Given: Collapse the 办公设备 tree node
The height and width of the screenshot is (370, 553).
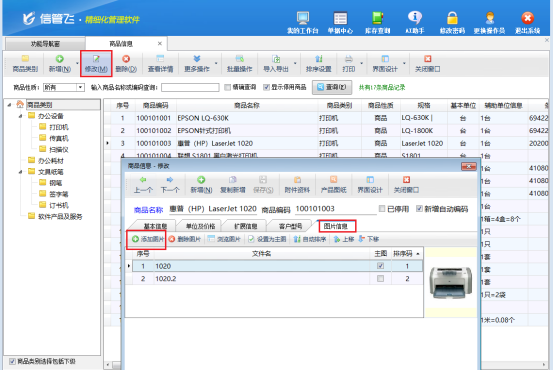Looking at the screenshot, I should tap(20, 116).
